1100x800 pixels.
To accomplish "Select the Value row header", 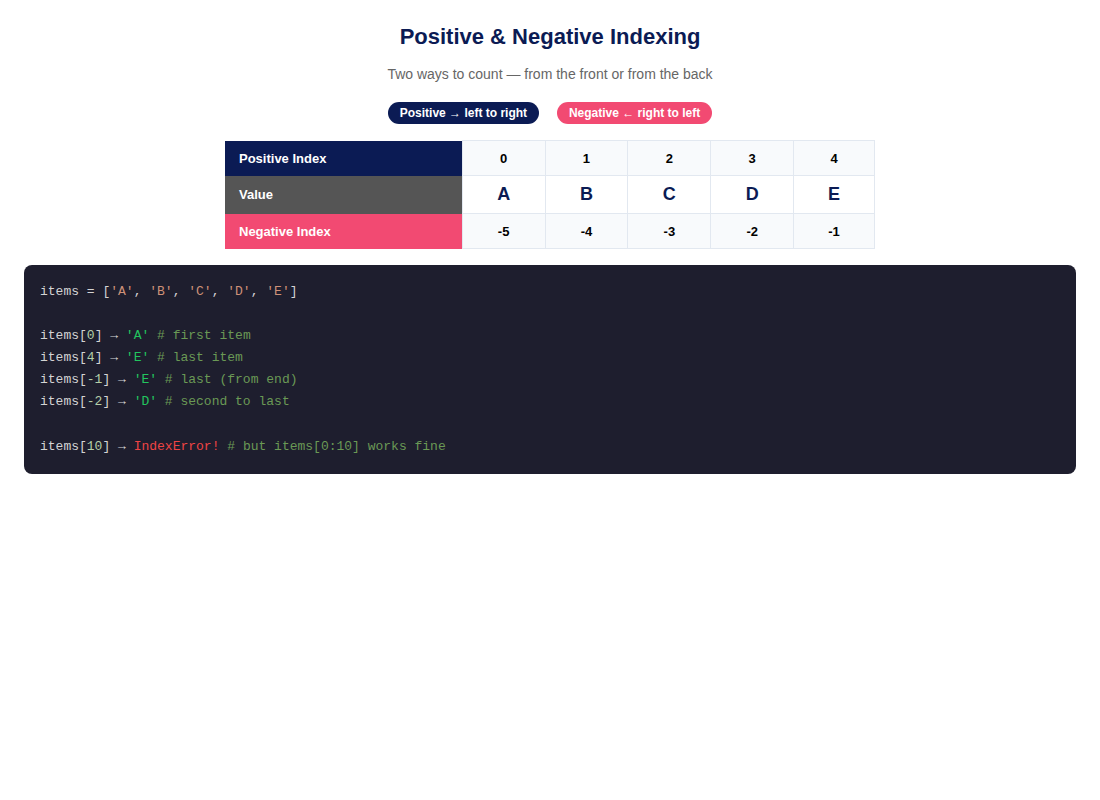I will (x=343, y=195).
